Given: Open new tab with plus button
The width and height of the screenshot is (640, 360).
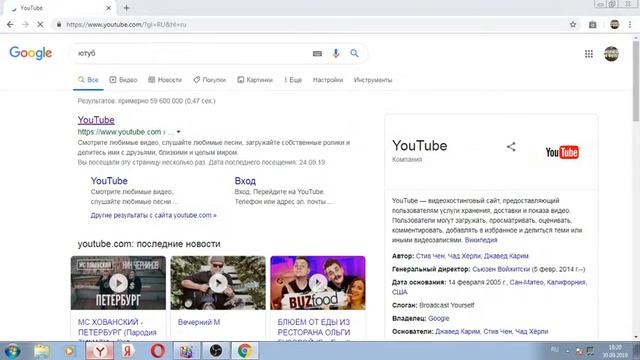Looking at the screenshot, I should pos(127,8).
